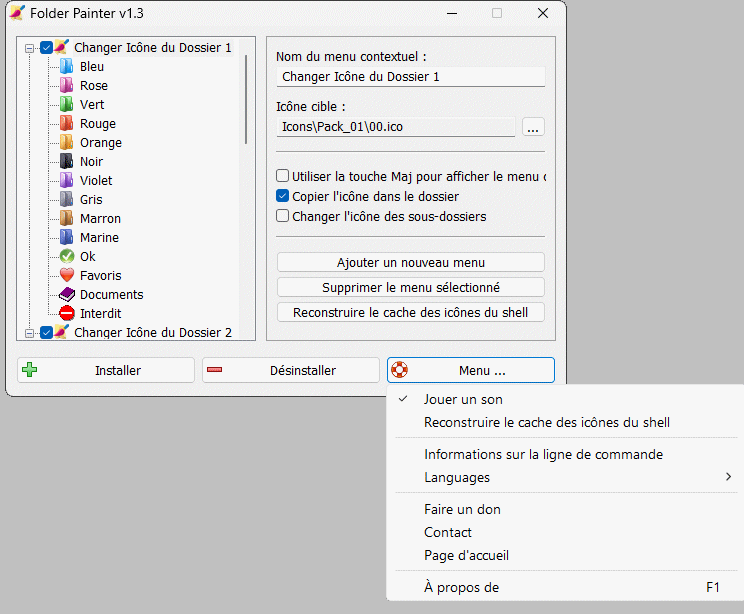Click the paintbrush icon of Changer Icône du Dossier 2
The image size is (744, 614).
pos(62,332)
